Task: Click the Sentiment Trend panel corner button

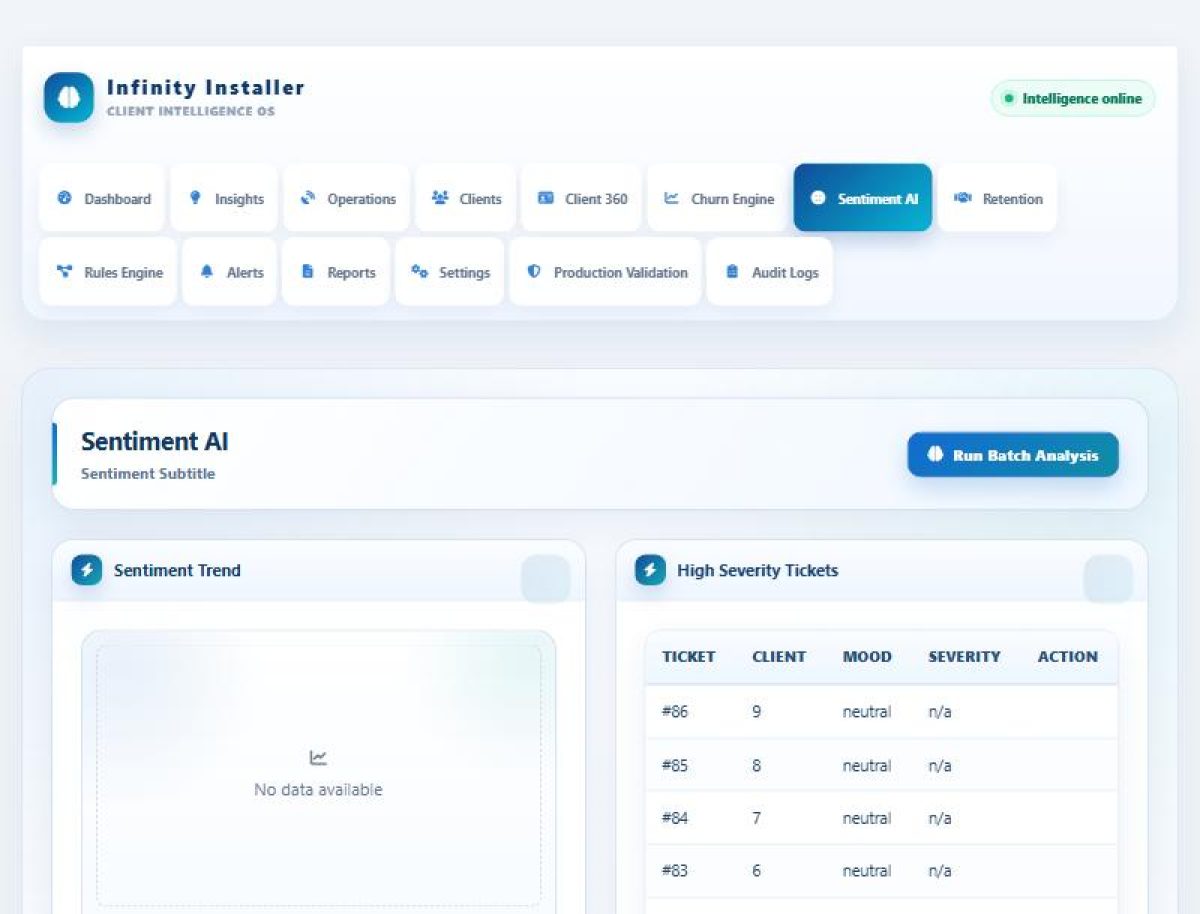Action: coord(546,579)
